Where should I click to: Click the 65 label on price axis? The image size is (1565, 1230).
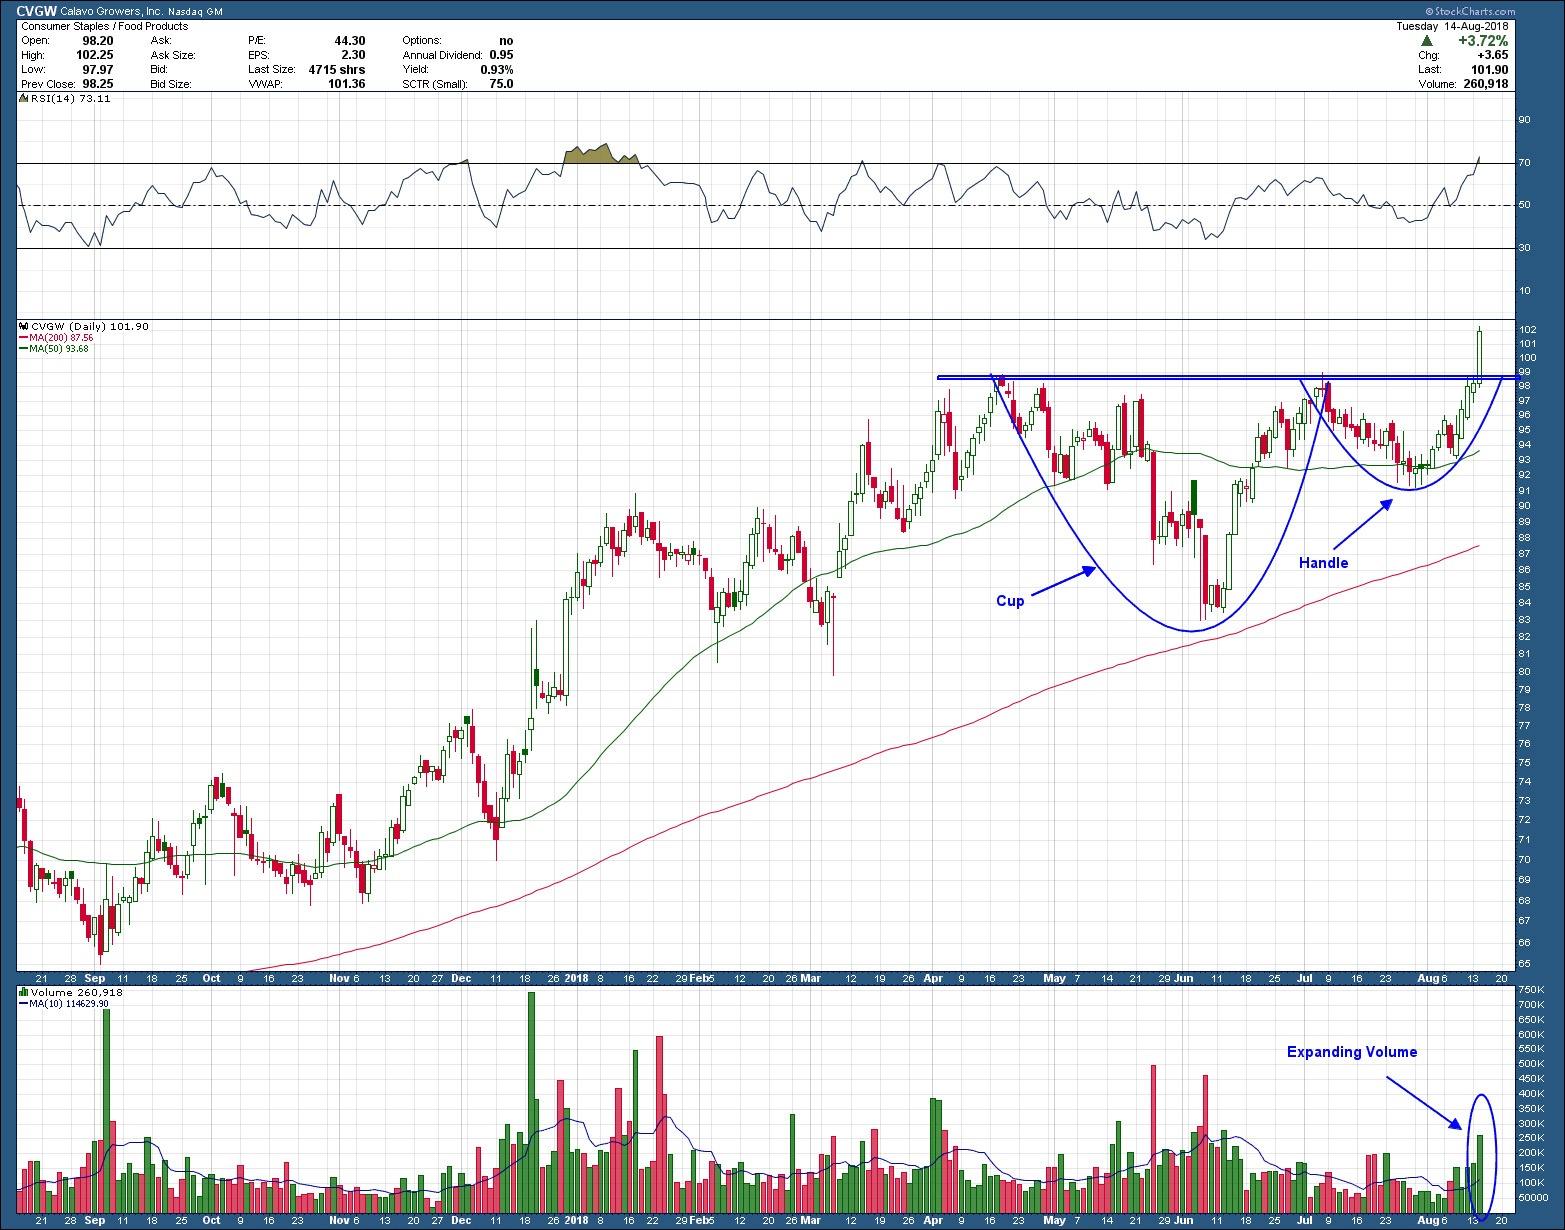(1525, 964)
